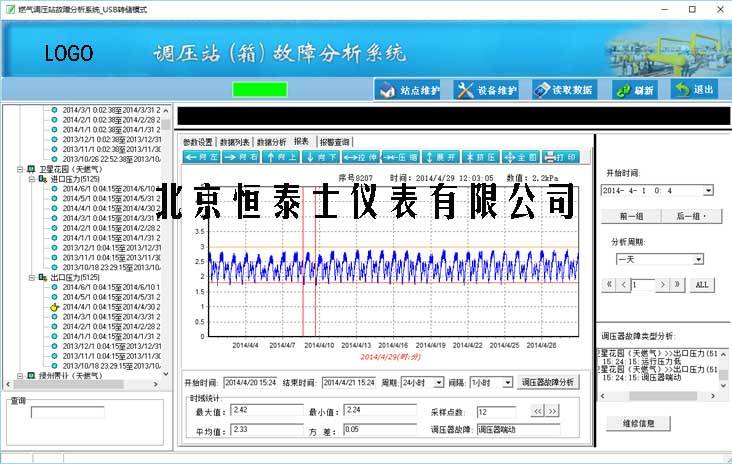Switch to the 报表 tab

pyautogui.click(x=302, y=141)
